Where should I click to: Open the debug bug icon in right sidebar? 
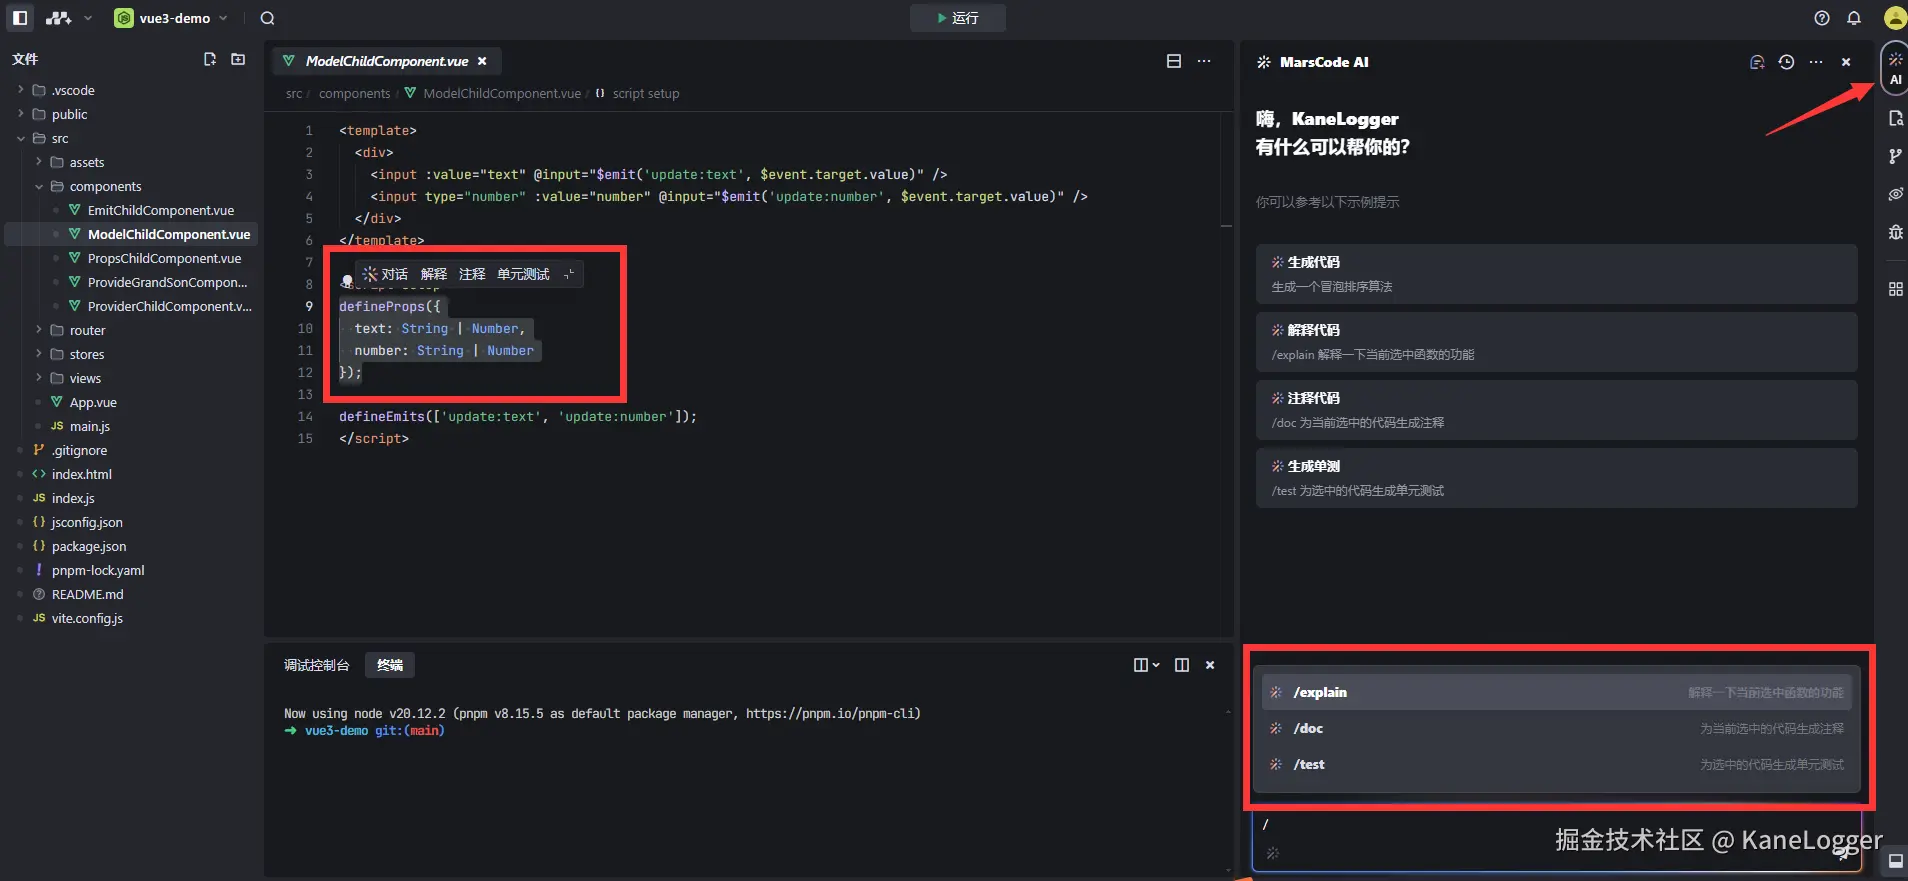[1895, 232]
